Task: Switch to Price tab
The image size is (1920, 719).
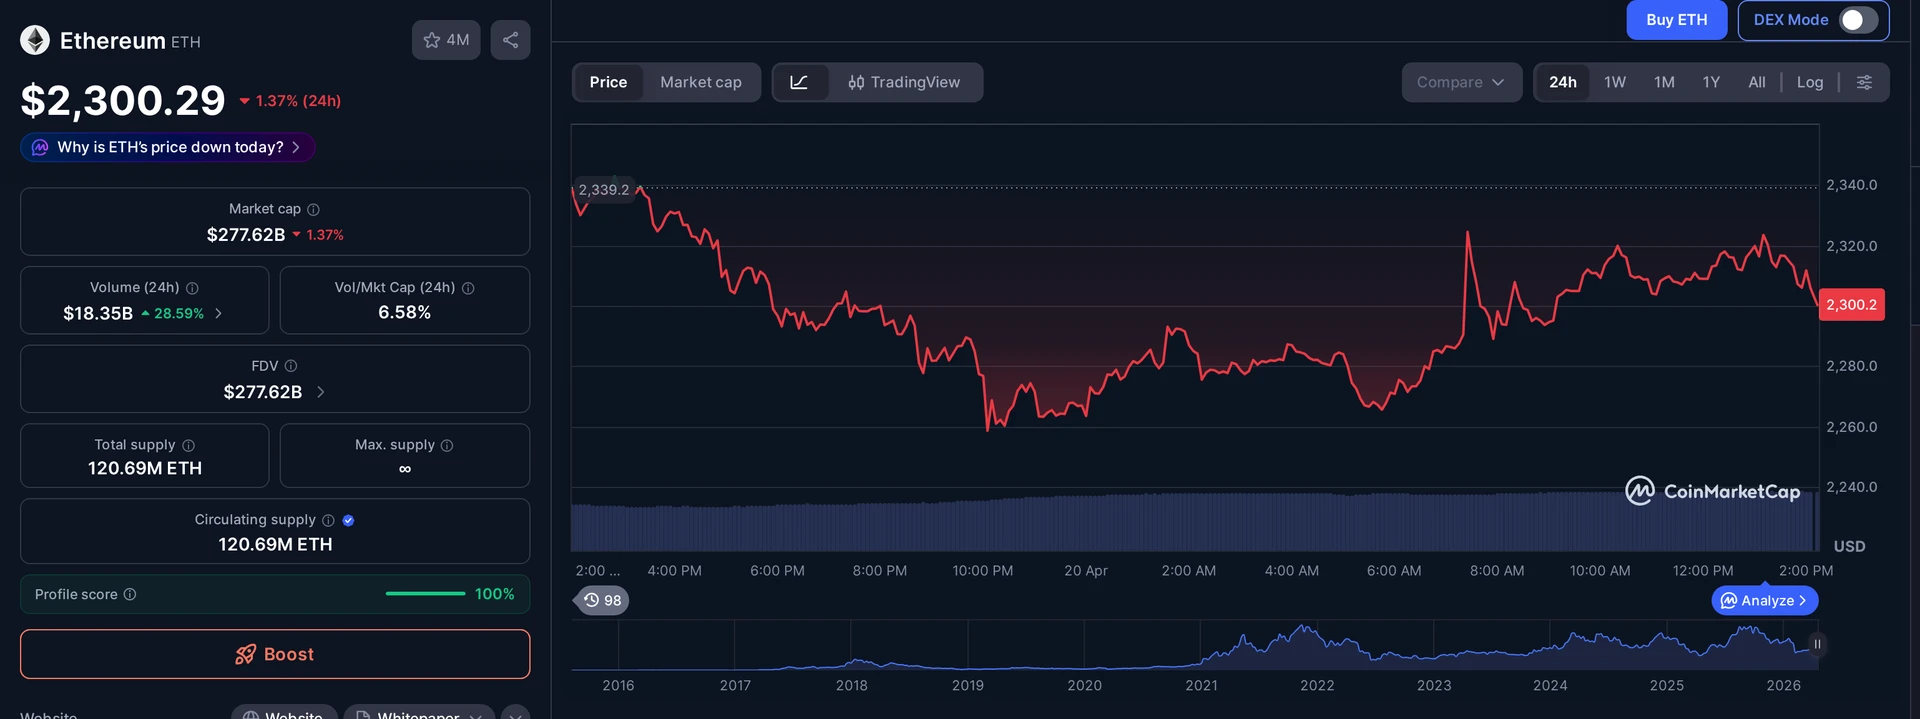Action: click(608, 82)
